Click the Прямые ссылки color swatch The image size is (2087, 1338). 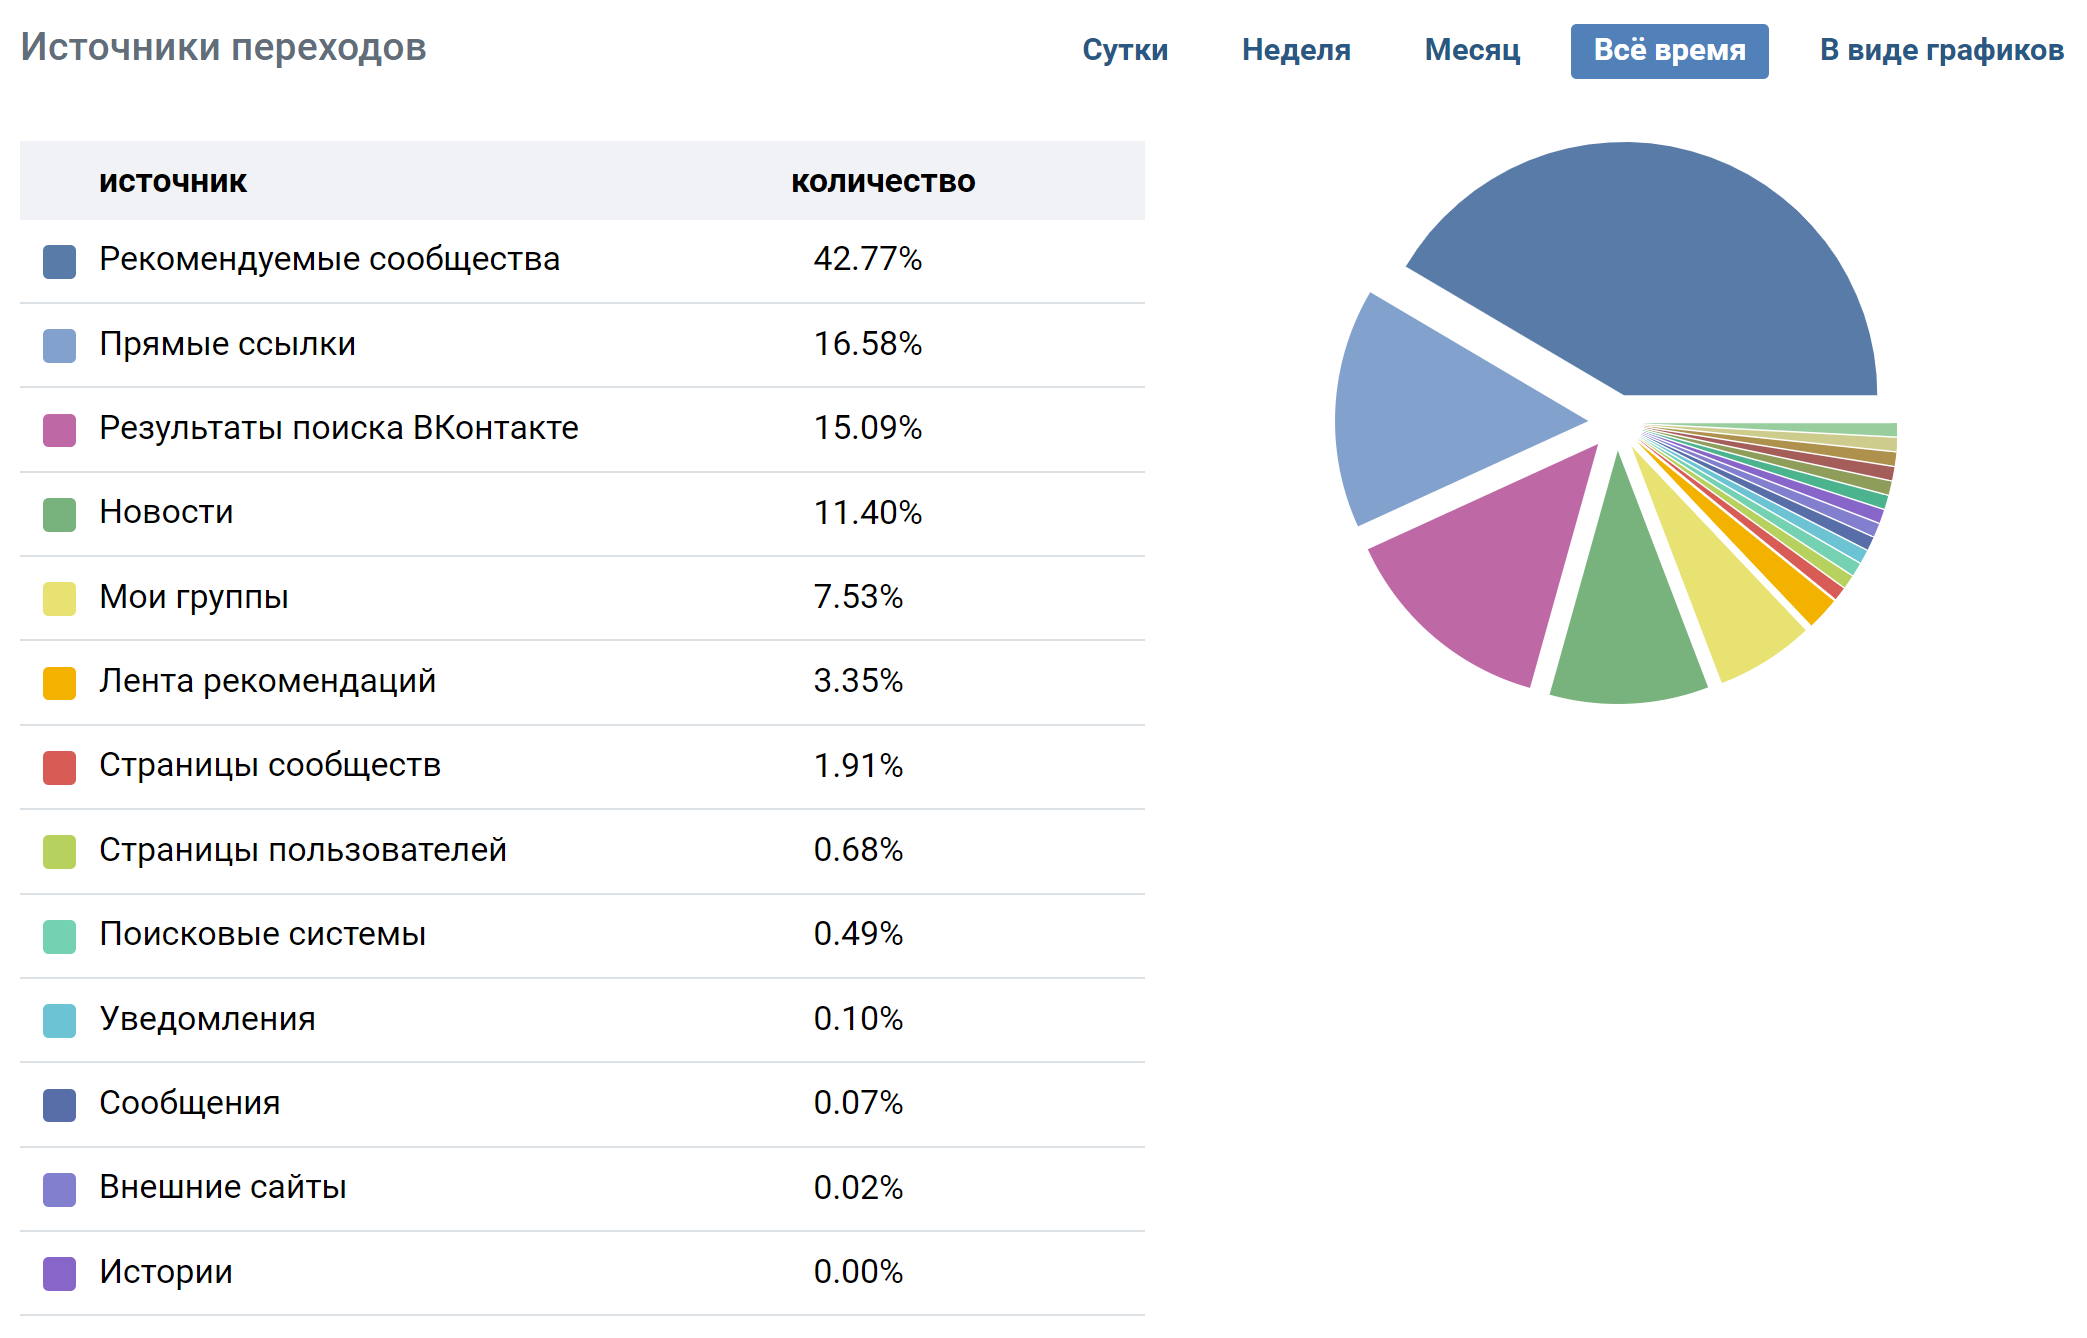(60, 346)
